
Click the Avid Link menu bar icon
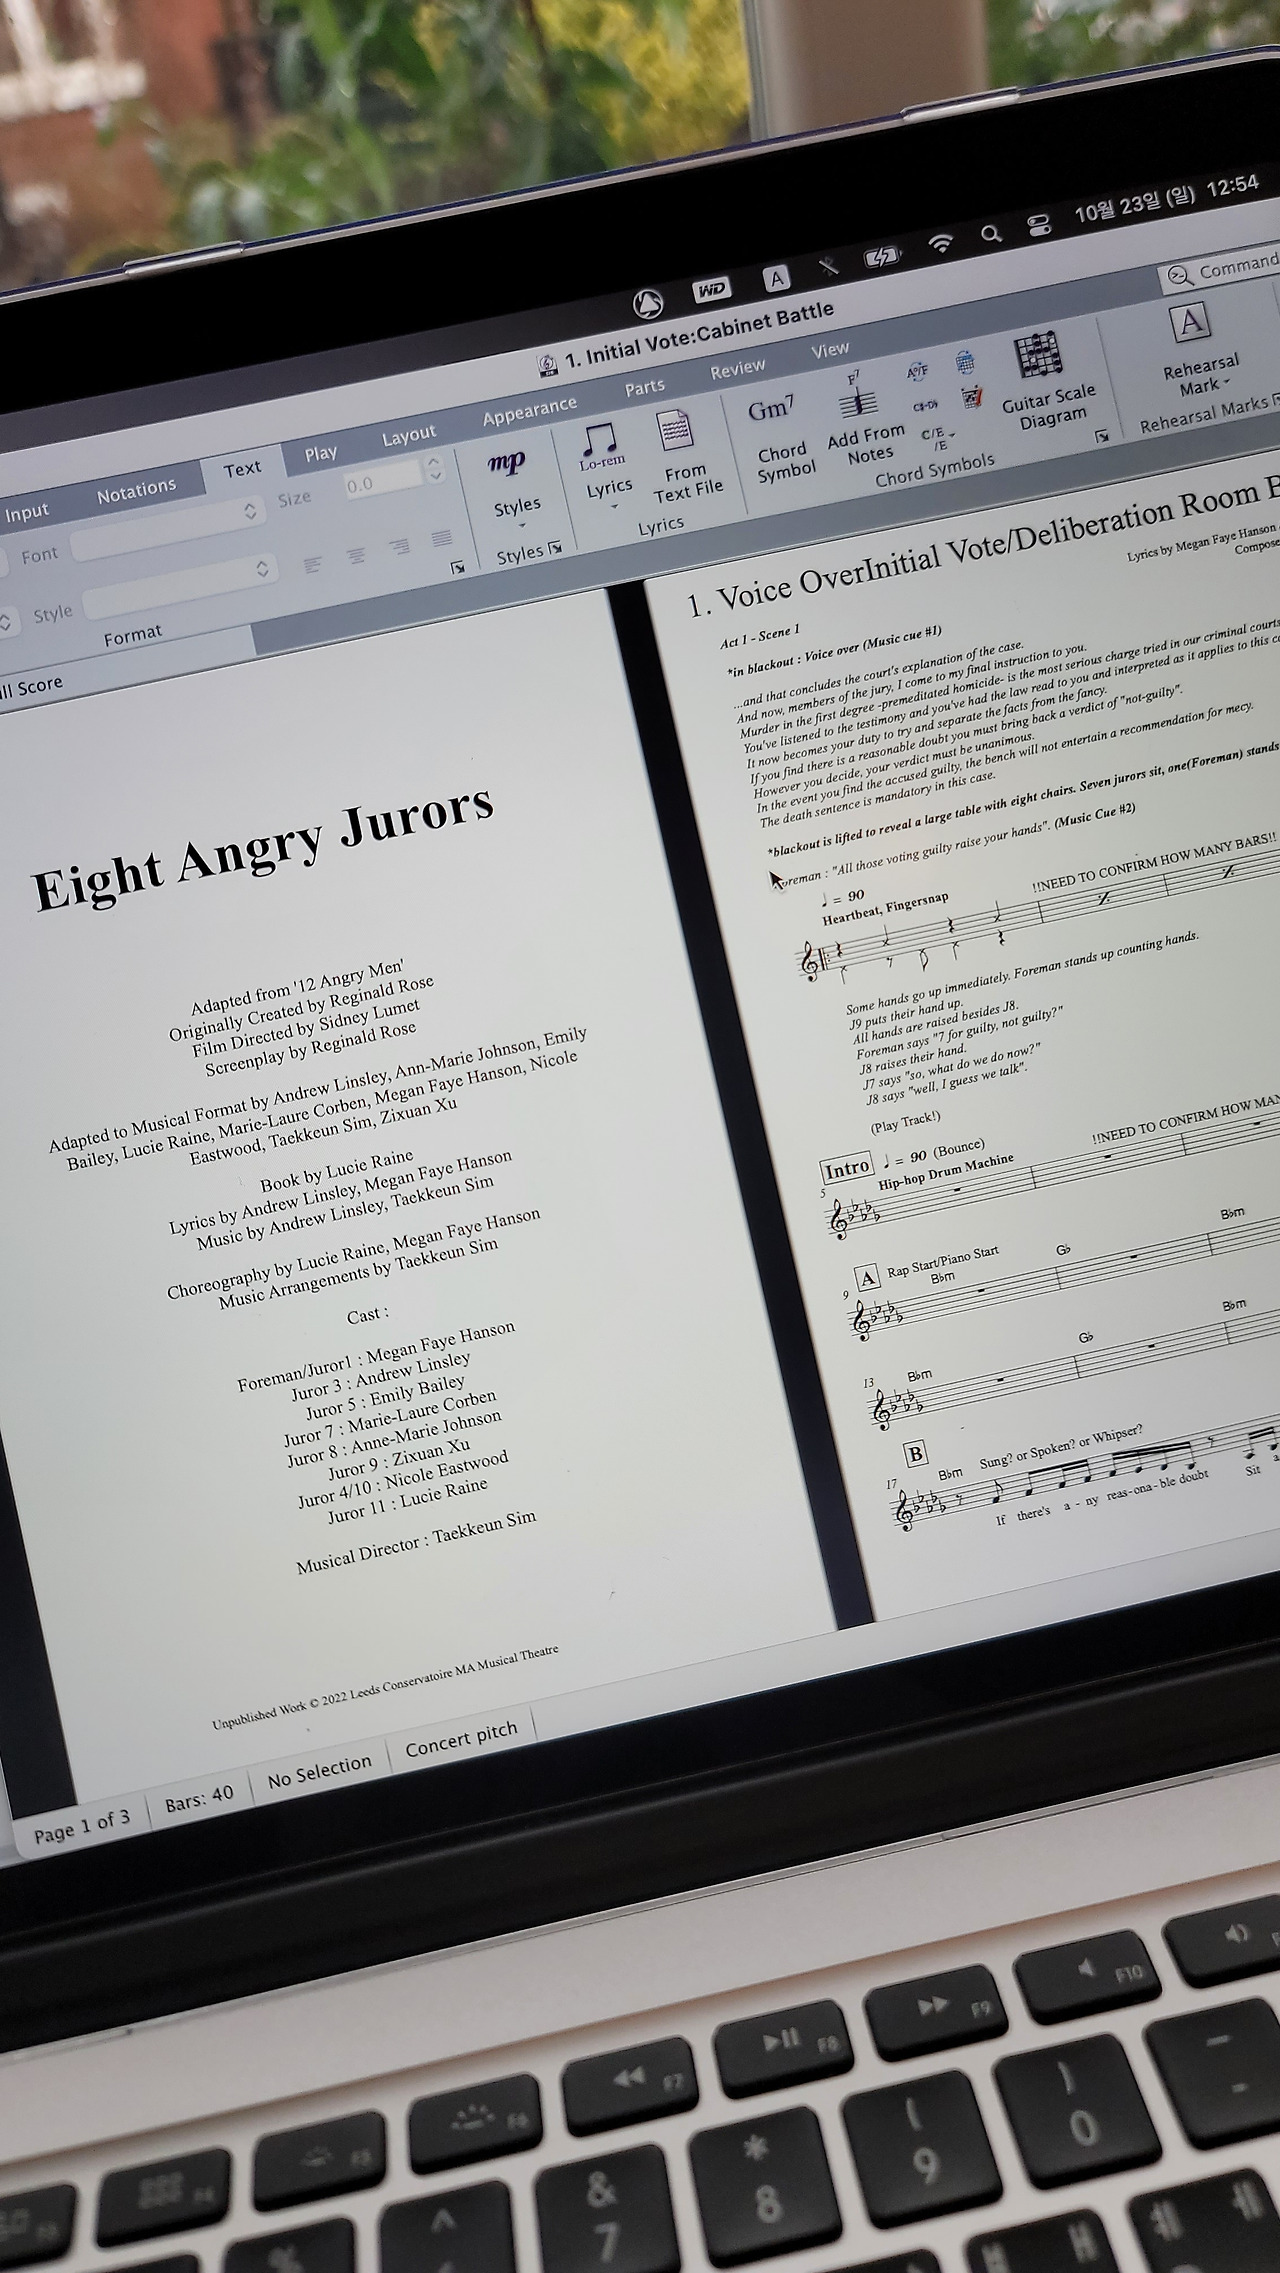coord(647,303)
